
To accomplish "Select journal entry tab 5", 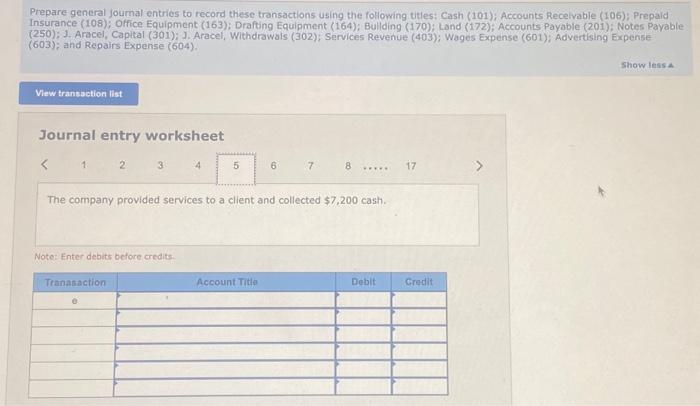I will [x=236, y=168].
